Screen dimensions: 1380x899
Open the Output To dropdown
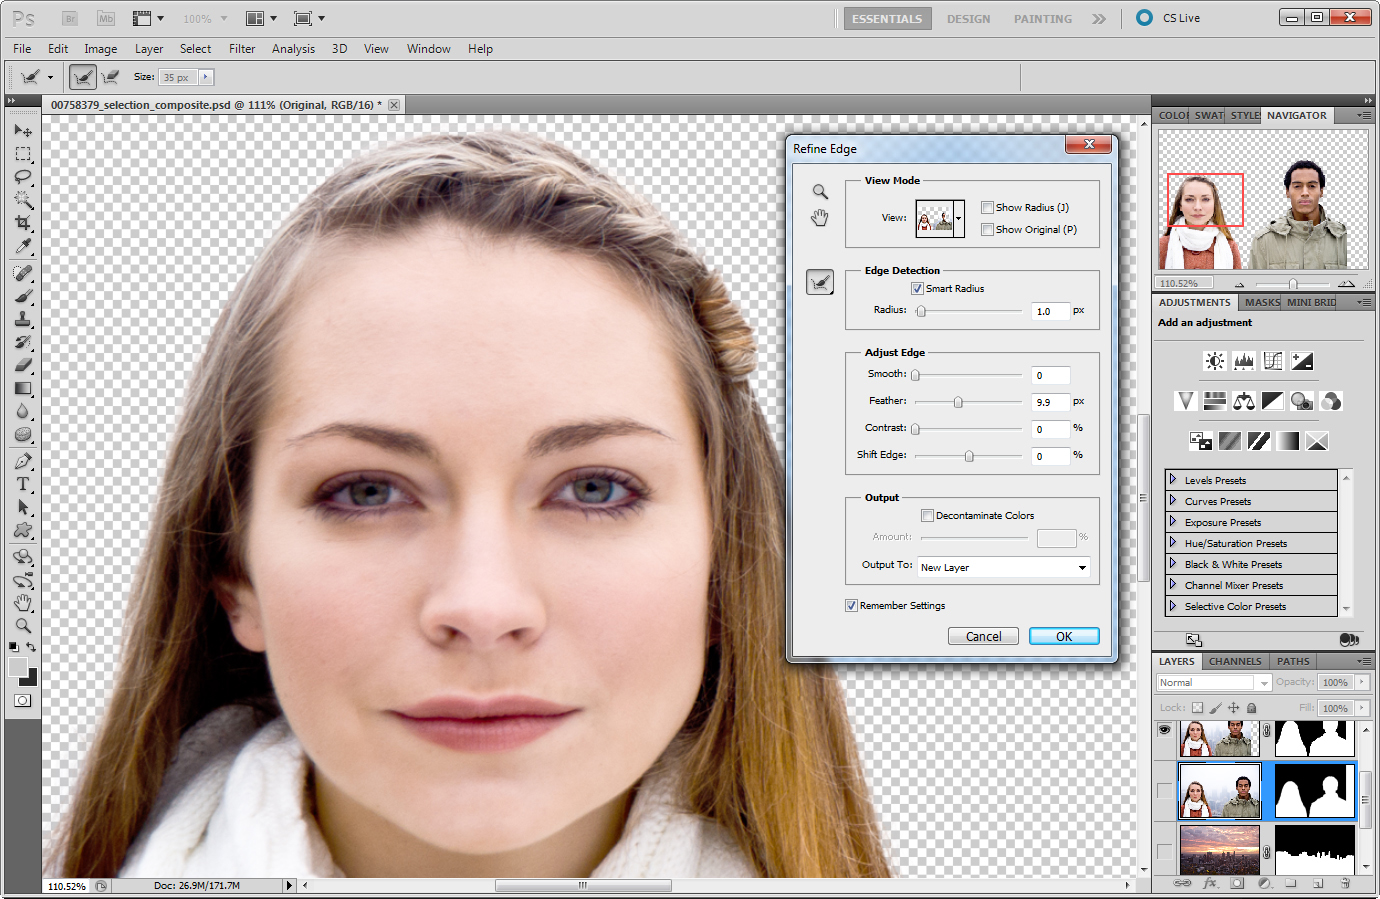click(x=1003, y=568)
